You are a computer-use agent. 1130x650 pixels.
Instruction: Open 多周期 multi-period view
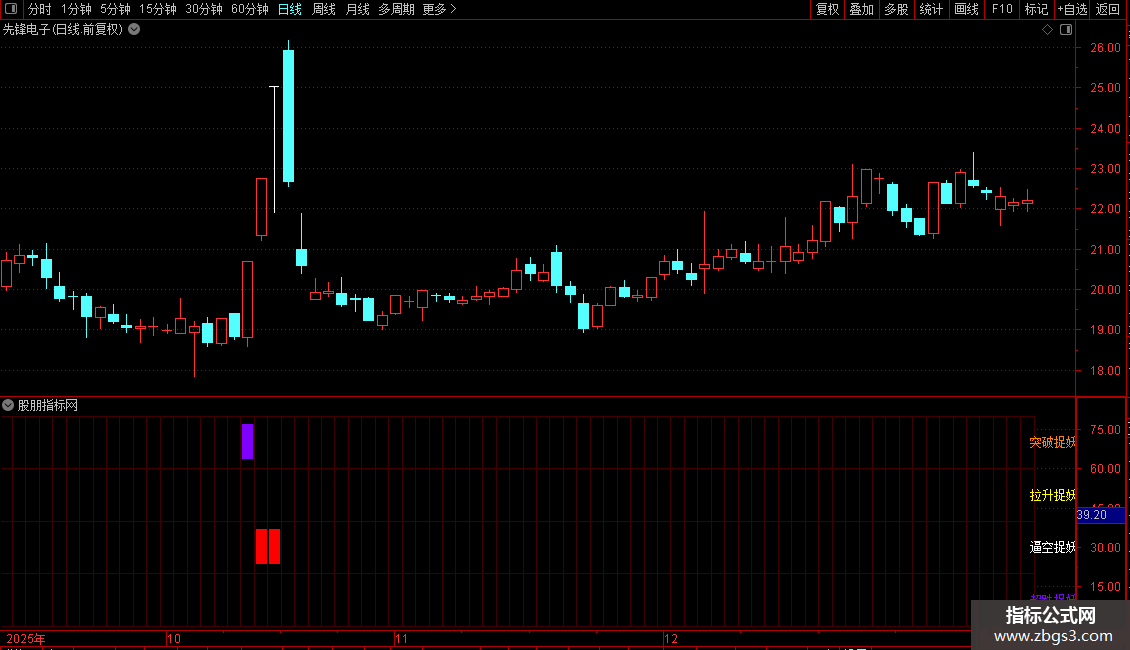click(396, 9)
